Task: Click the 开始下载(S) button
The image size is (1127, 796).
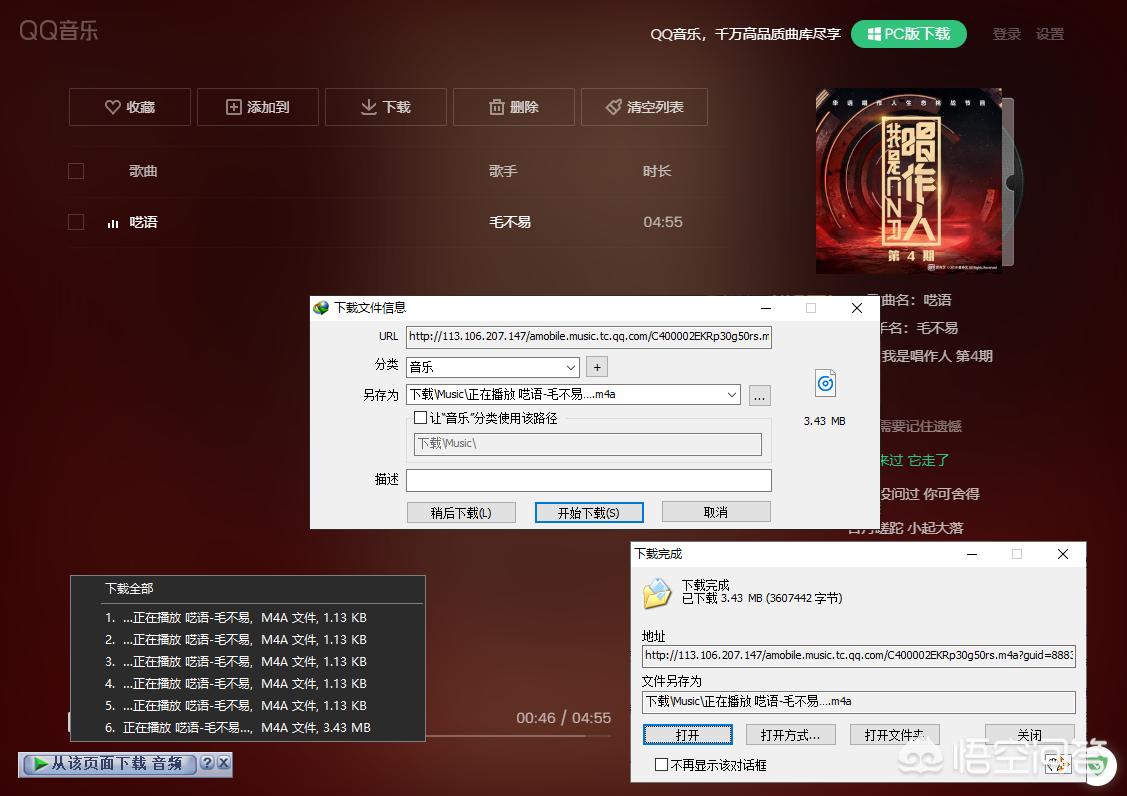Action: [589, 513]
